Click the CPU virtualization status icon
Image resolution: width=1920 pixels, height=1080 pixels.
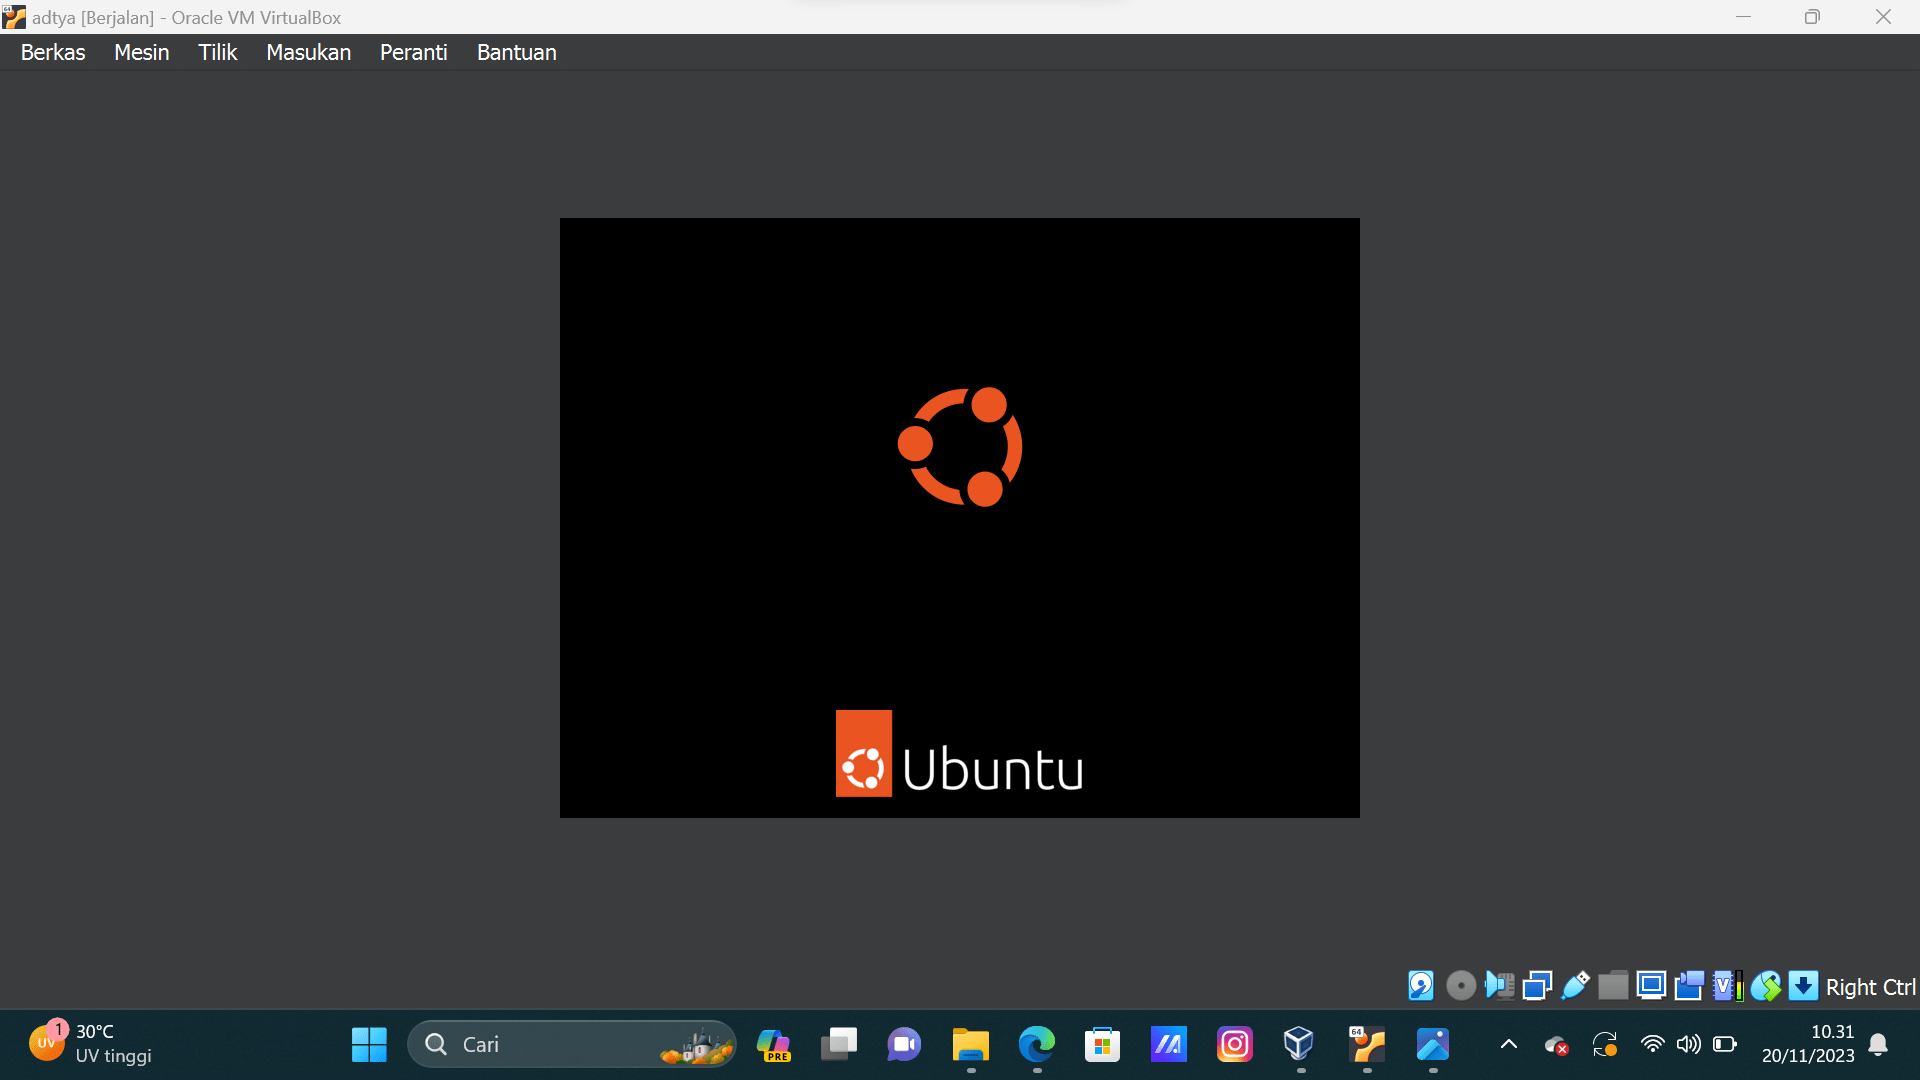pos(1727,986)
